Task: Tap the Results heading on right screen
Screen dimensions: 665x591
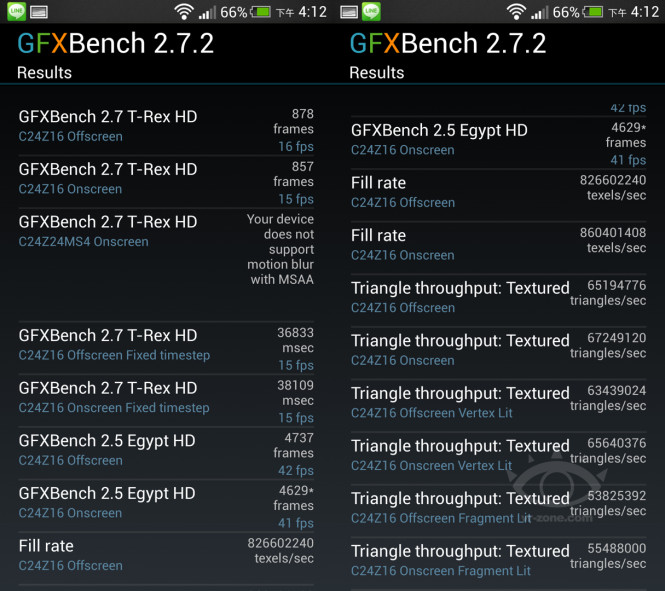Action: point(377,73)
